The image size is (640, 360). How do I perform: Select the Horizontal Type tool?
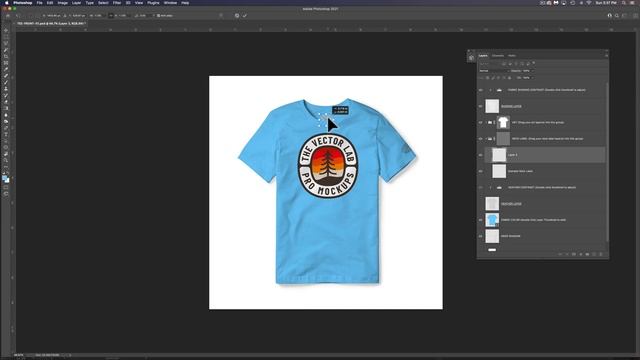point(6,135)
